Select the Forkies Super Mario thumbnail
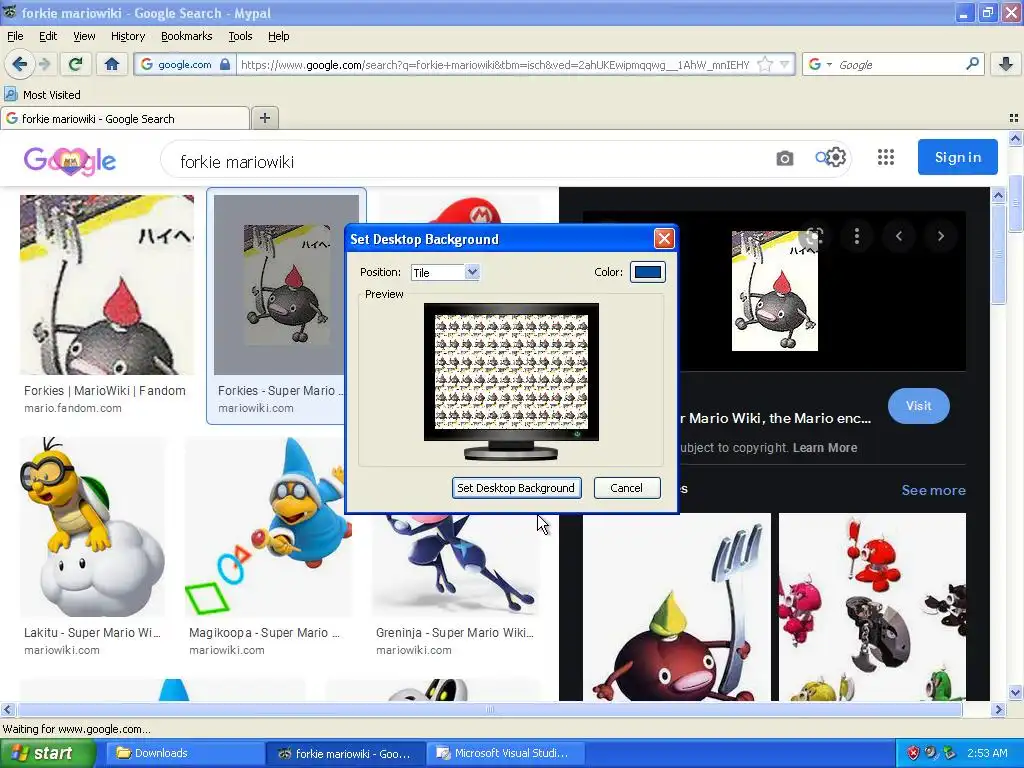1024x768 pixels. point(286,285)
